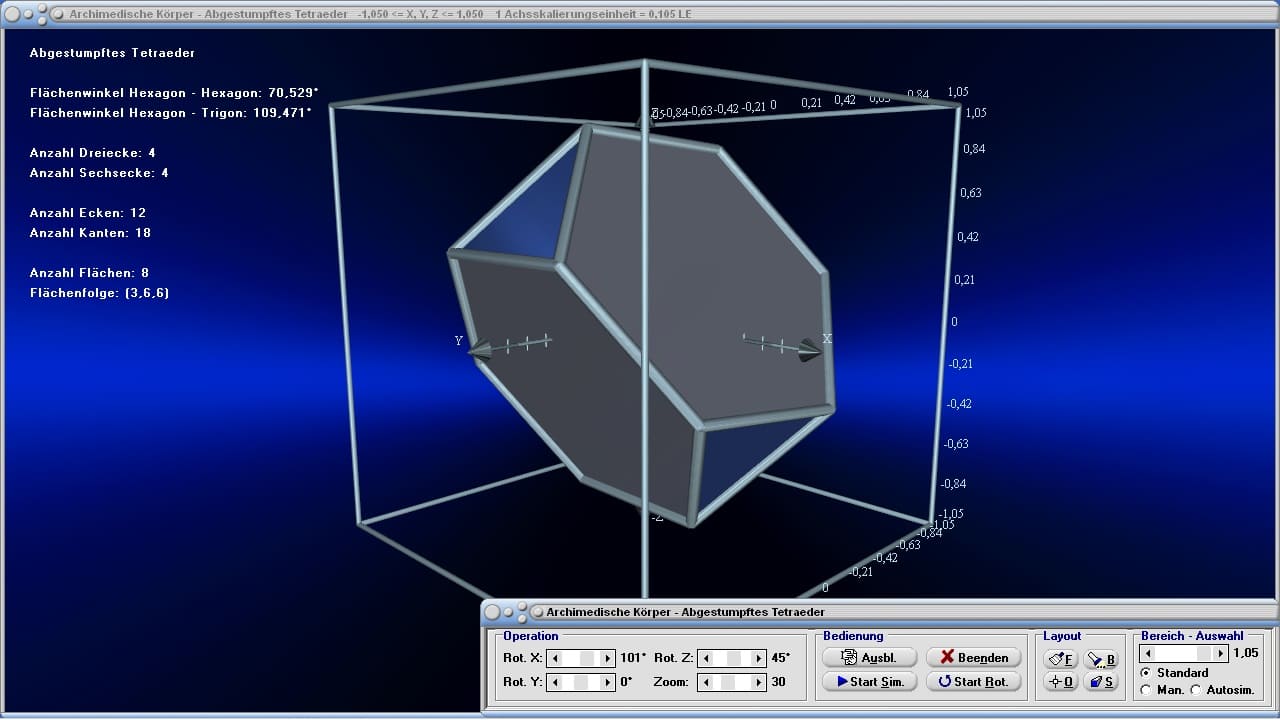The width and height of the screenshot is (1280, 720).
Task: Click the 'Anzahl Sechsecke: 4' text
Action: [x=99, y=173]
